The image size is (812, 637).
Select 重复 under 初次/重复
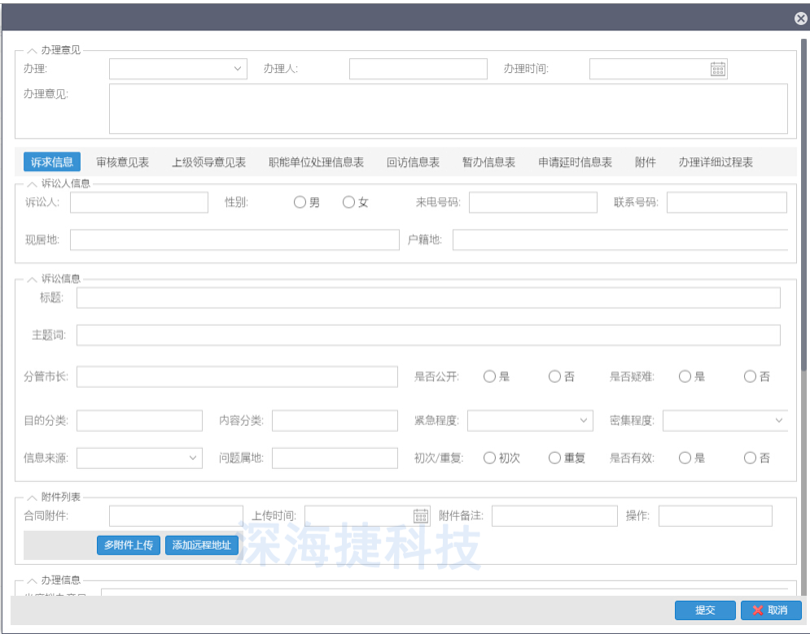[554, 457]
